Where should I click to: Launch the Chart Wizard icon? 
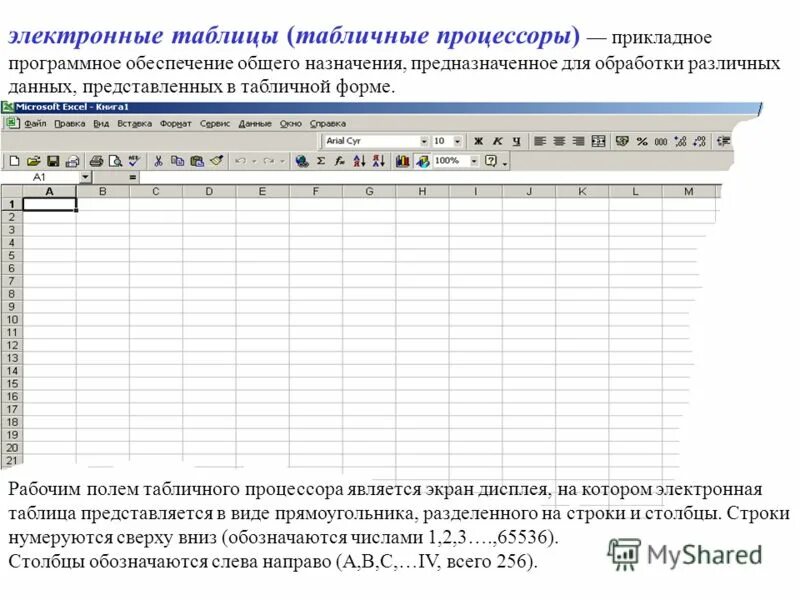pyautogui.click(x=403, y=161)
